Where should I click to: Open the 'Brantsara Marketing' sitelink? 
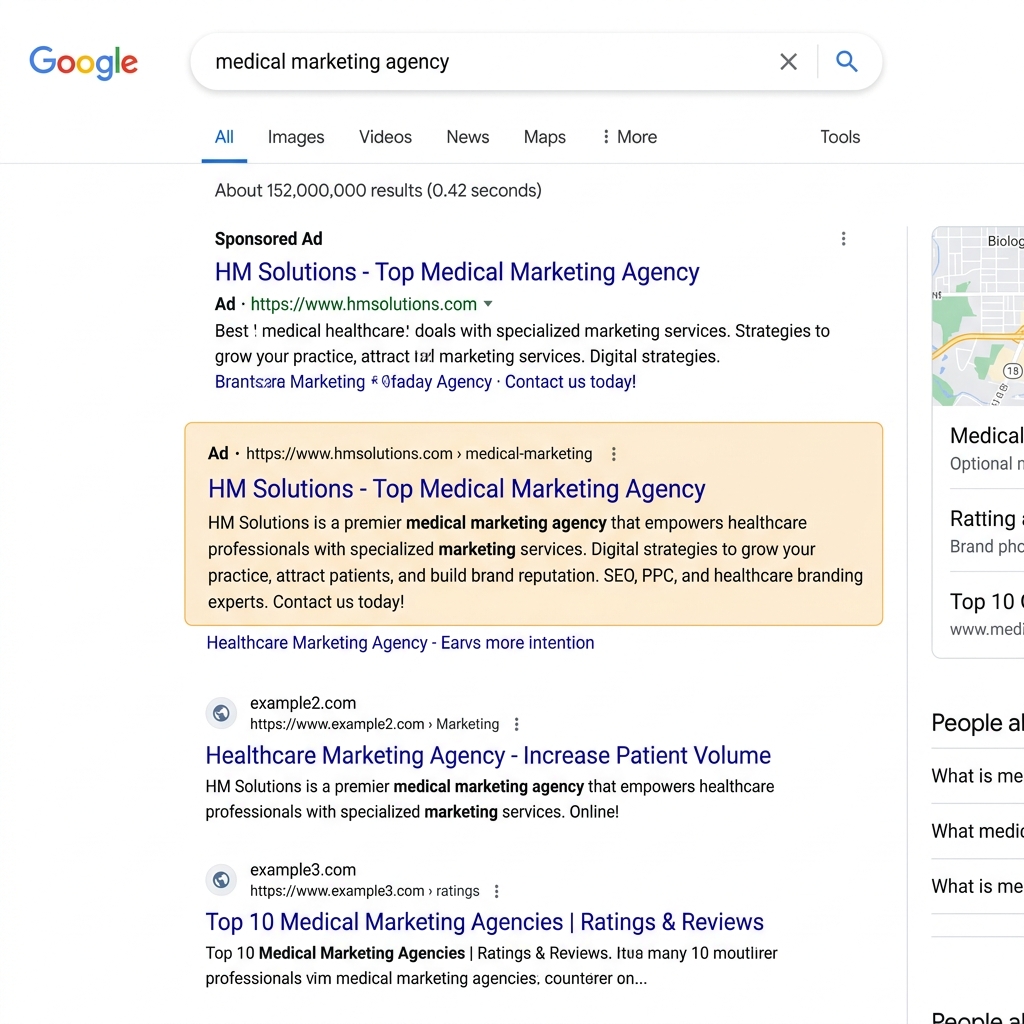[290, 382]
